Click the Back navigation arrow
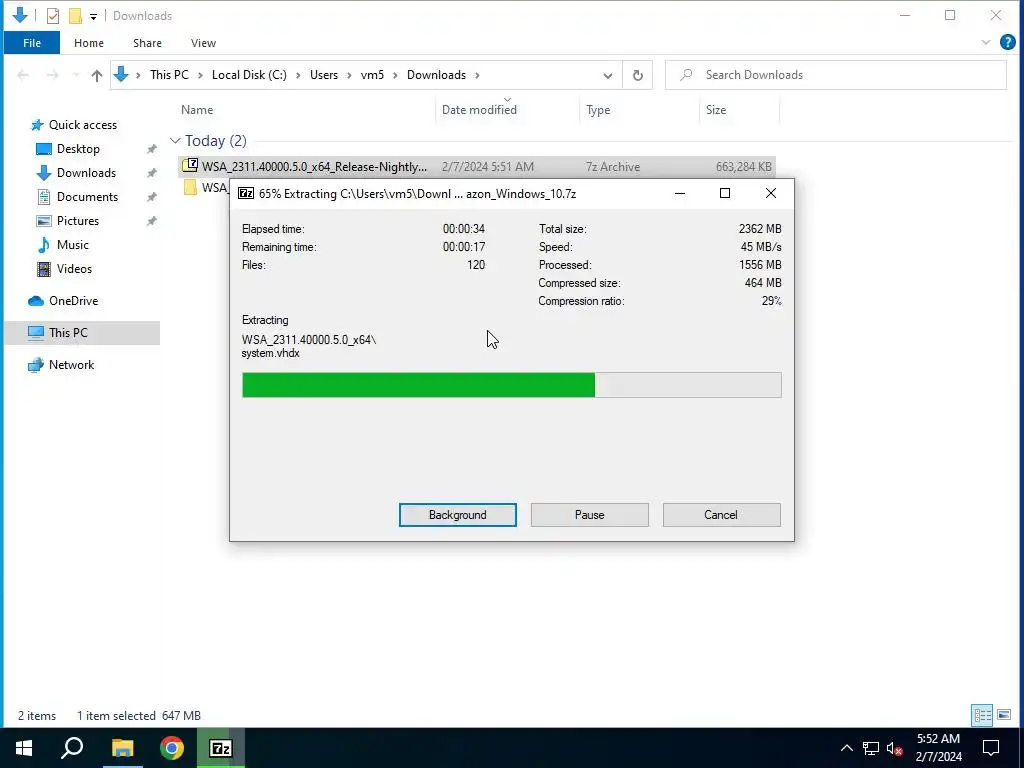The width and height of the screenshot is (1024, 768). [x=23, y=75]
